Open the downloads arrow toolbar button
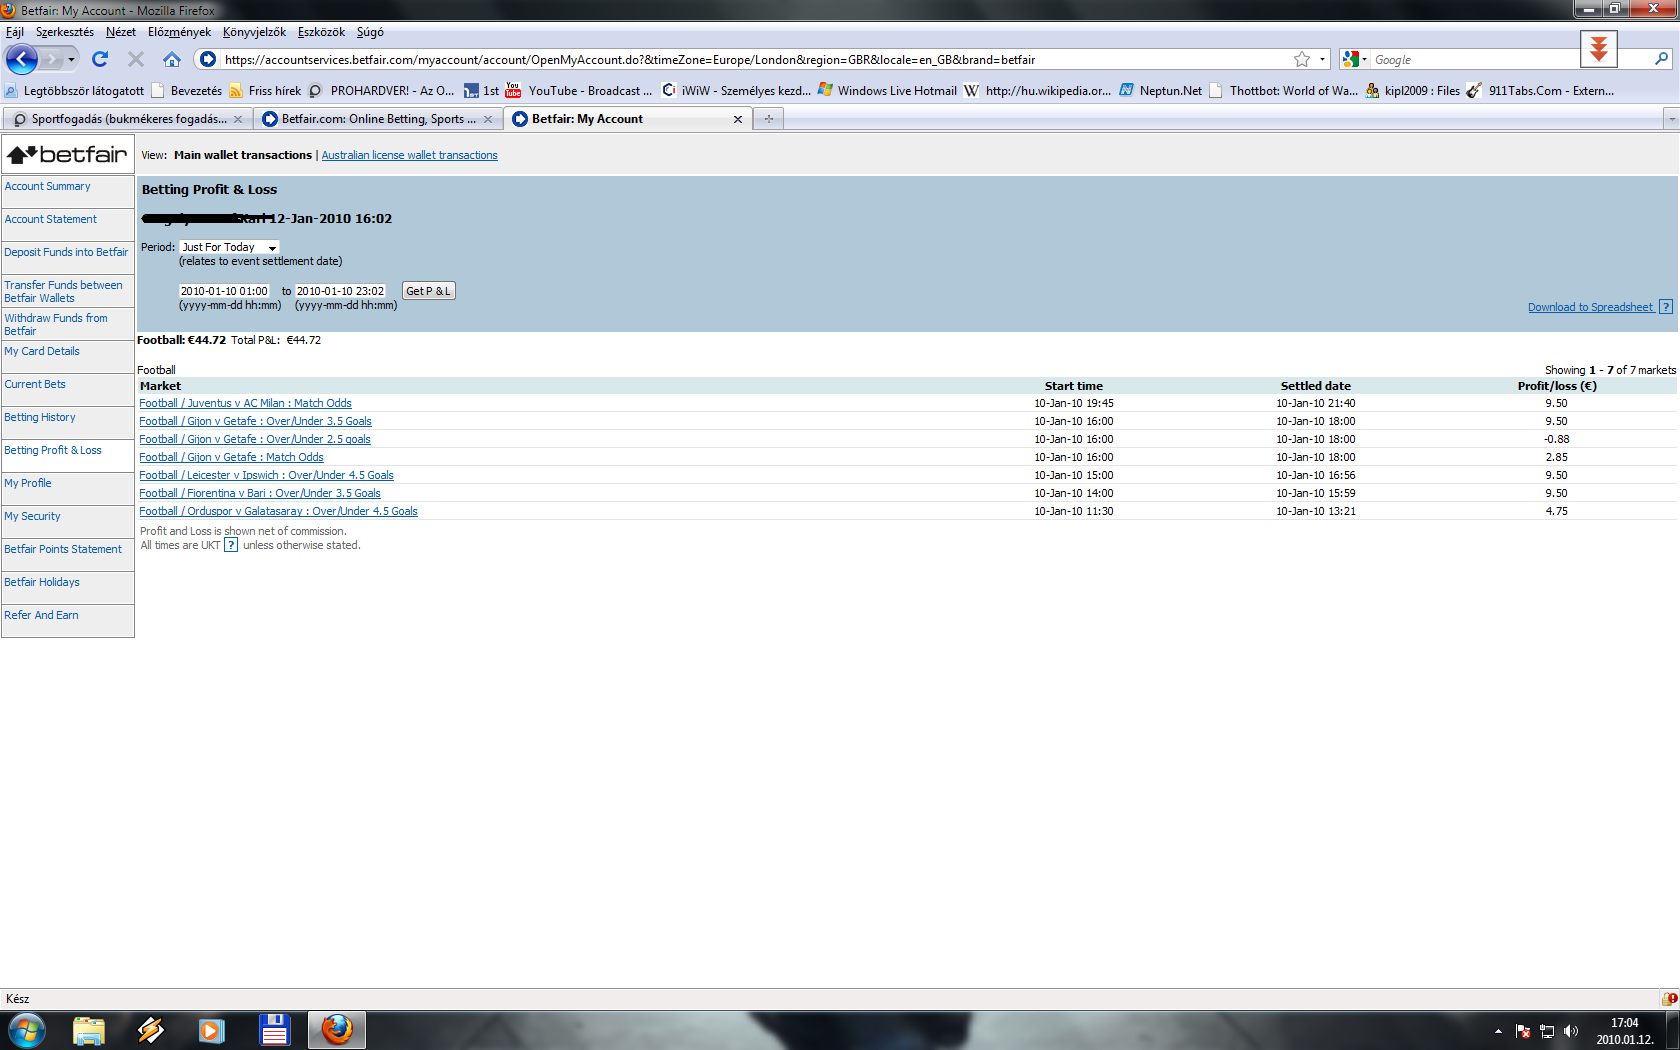 (x=1599, y=48)
